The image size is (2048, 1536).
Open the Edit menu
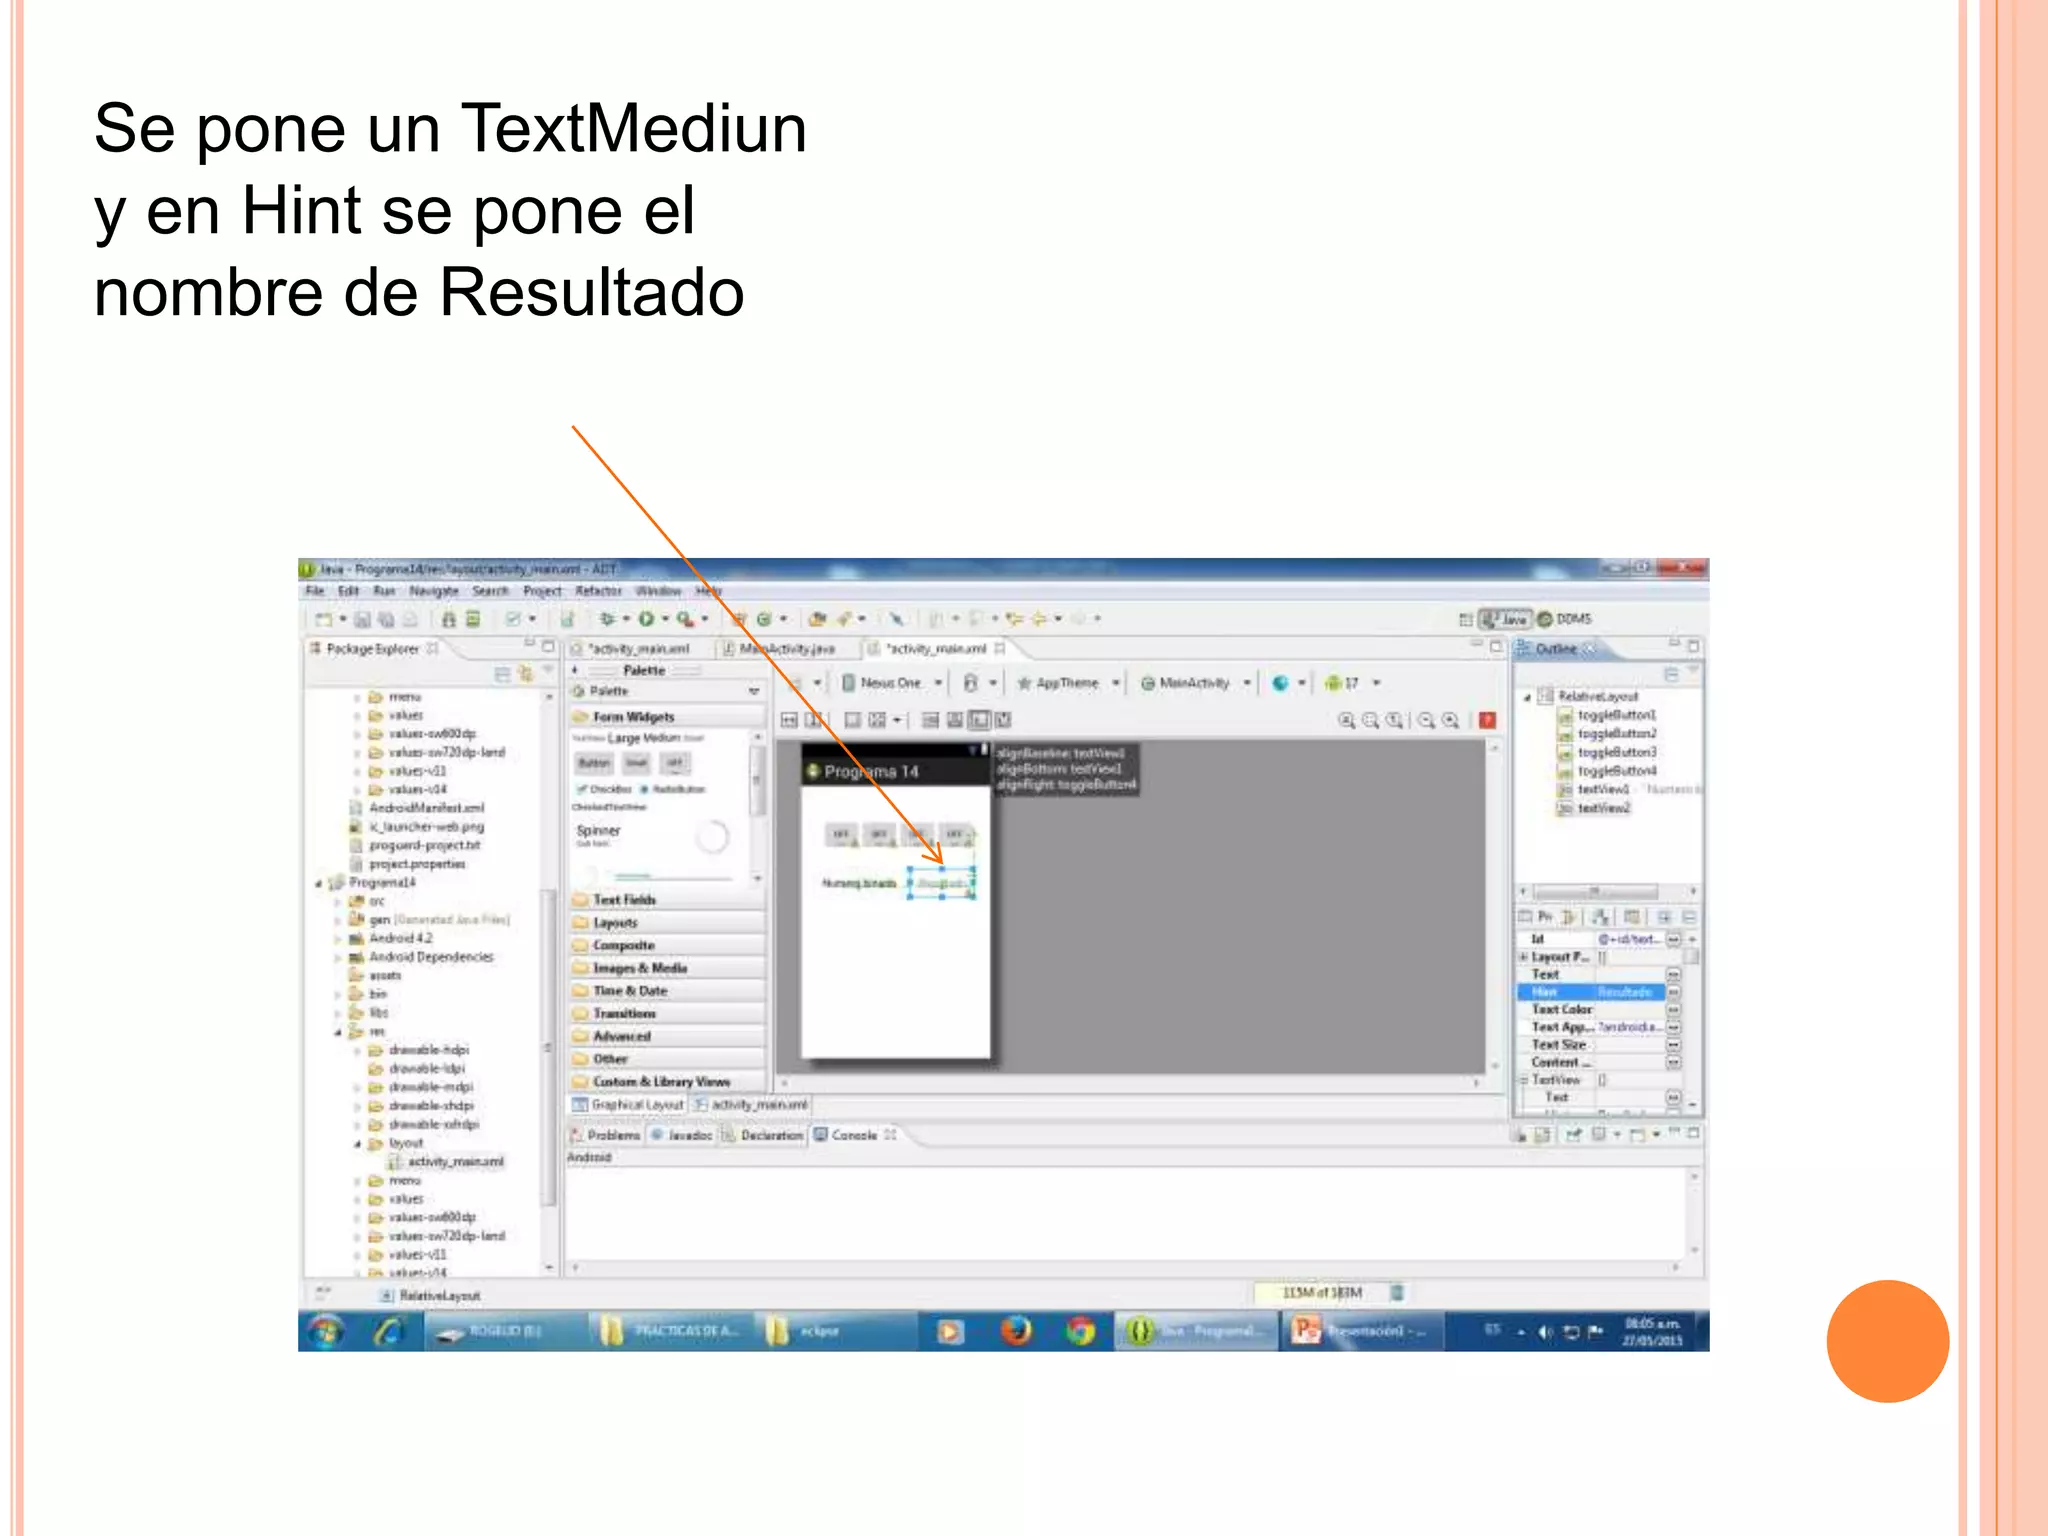point(348,591)
